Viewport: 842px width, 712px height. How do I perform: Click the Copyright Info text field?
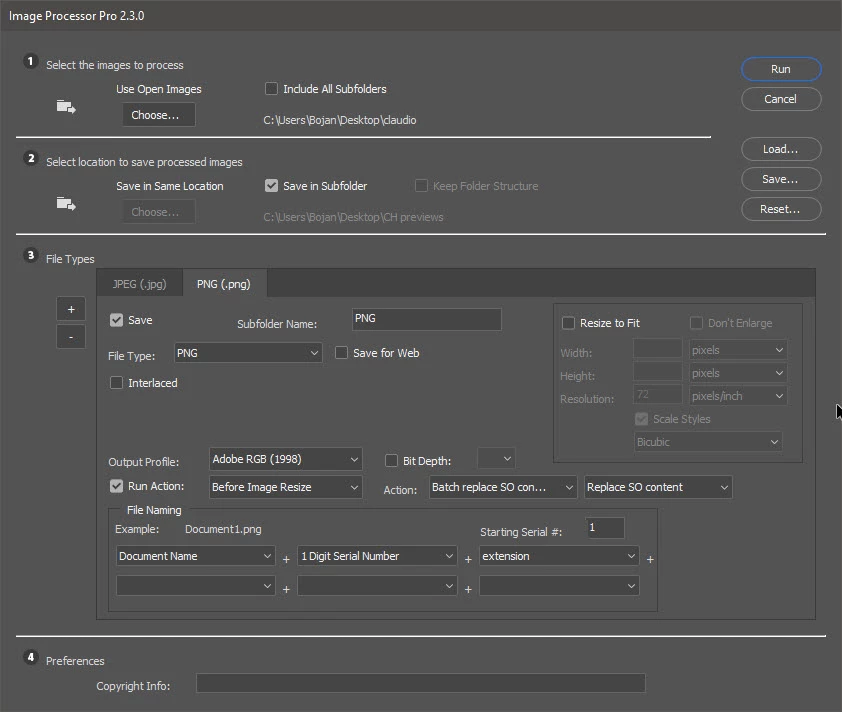tap(420, 683)
